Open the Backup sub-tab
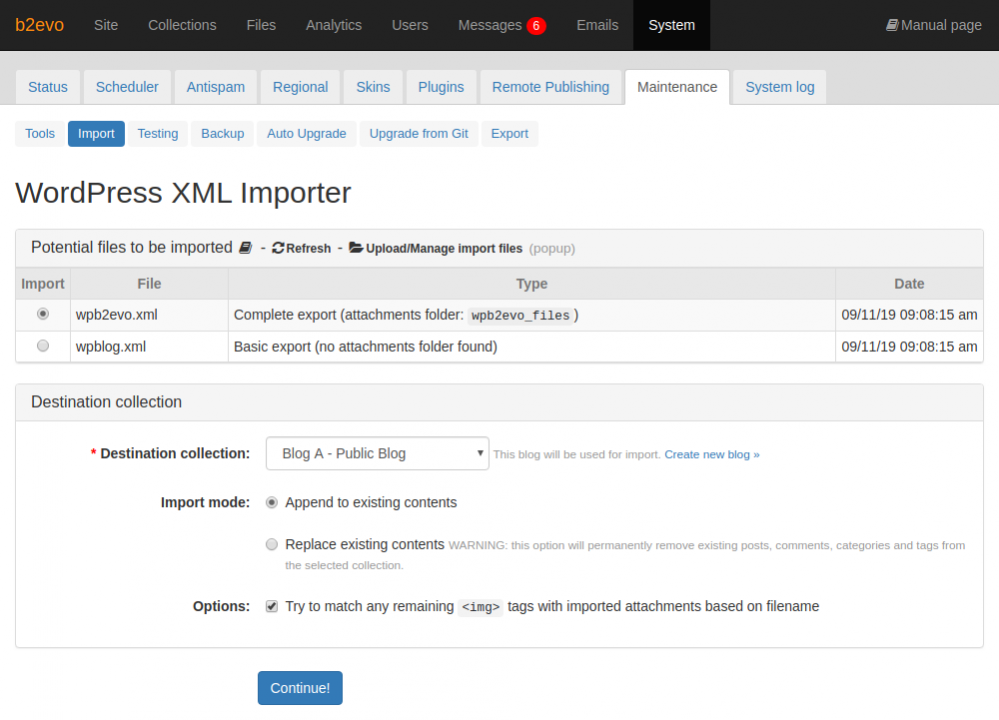 (x=222, y=134)
